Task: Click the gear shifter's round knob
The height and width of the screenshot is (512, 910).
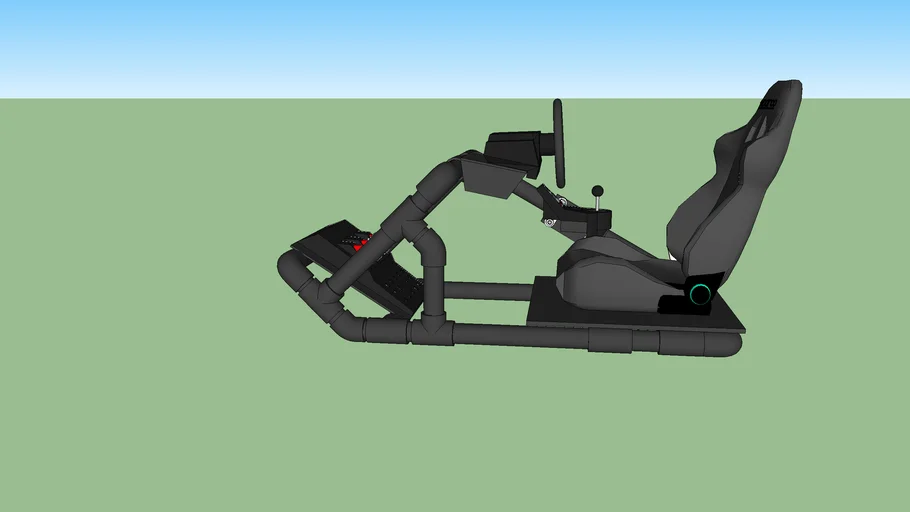Action: (598, 191)
